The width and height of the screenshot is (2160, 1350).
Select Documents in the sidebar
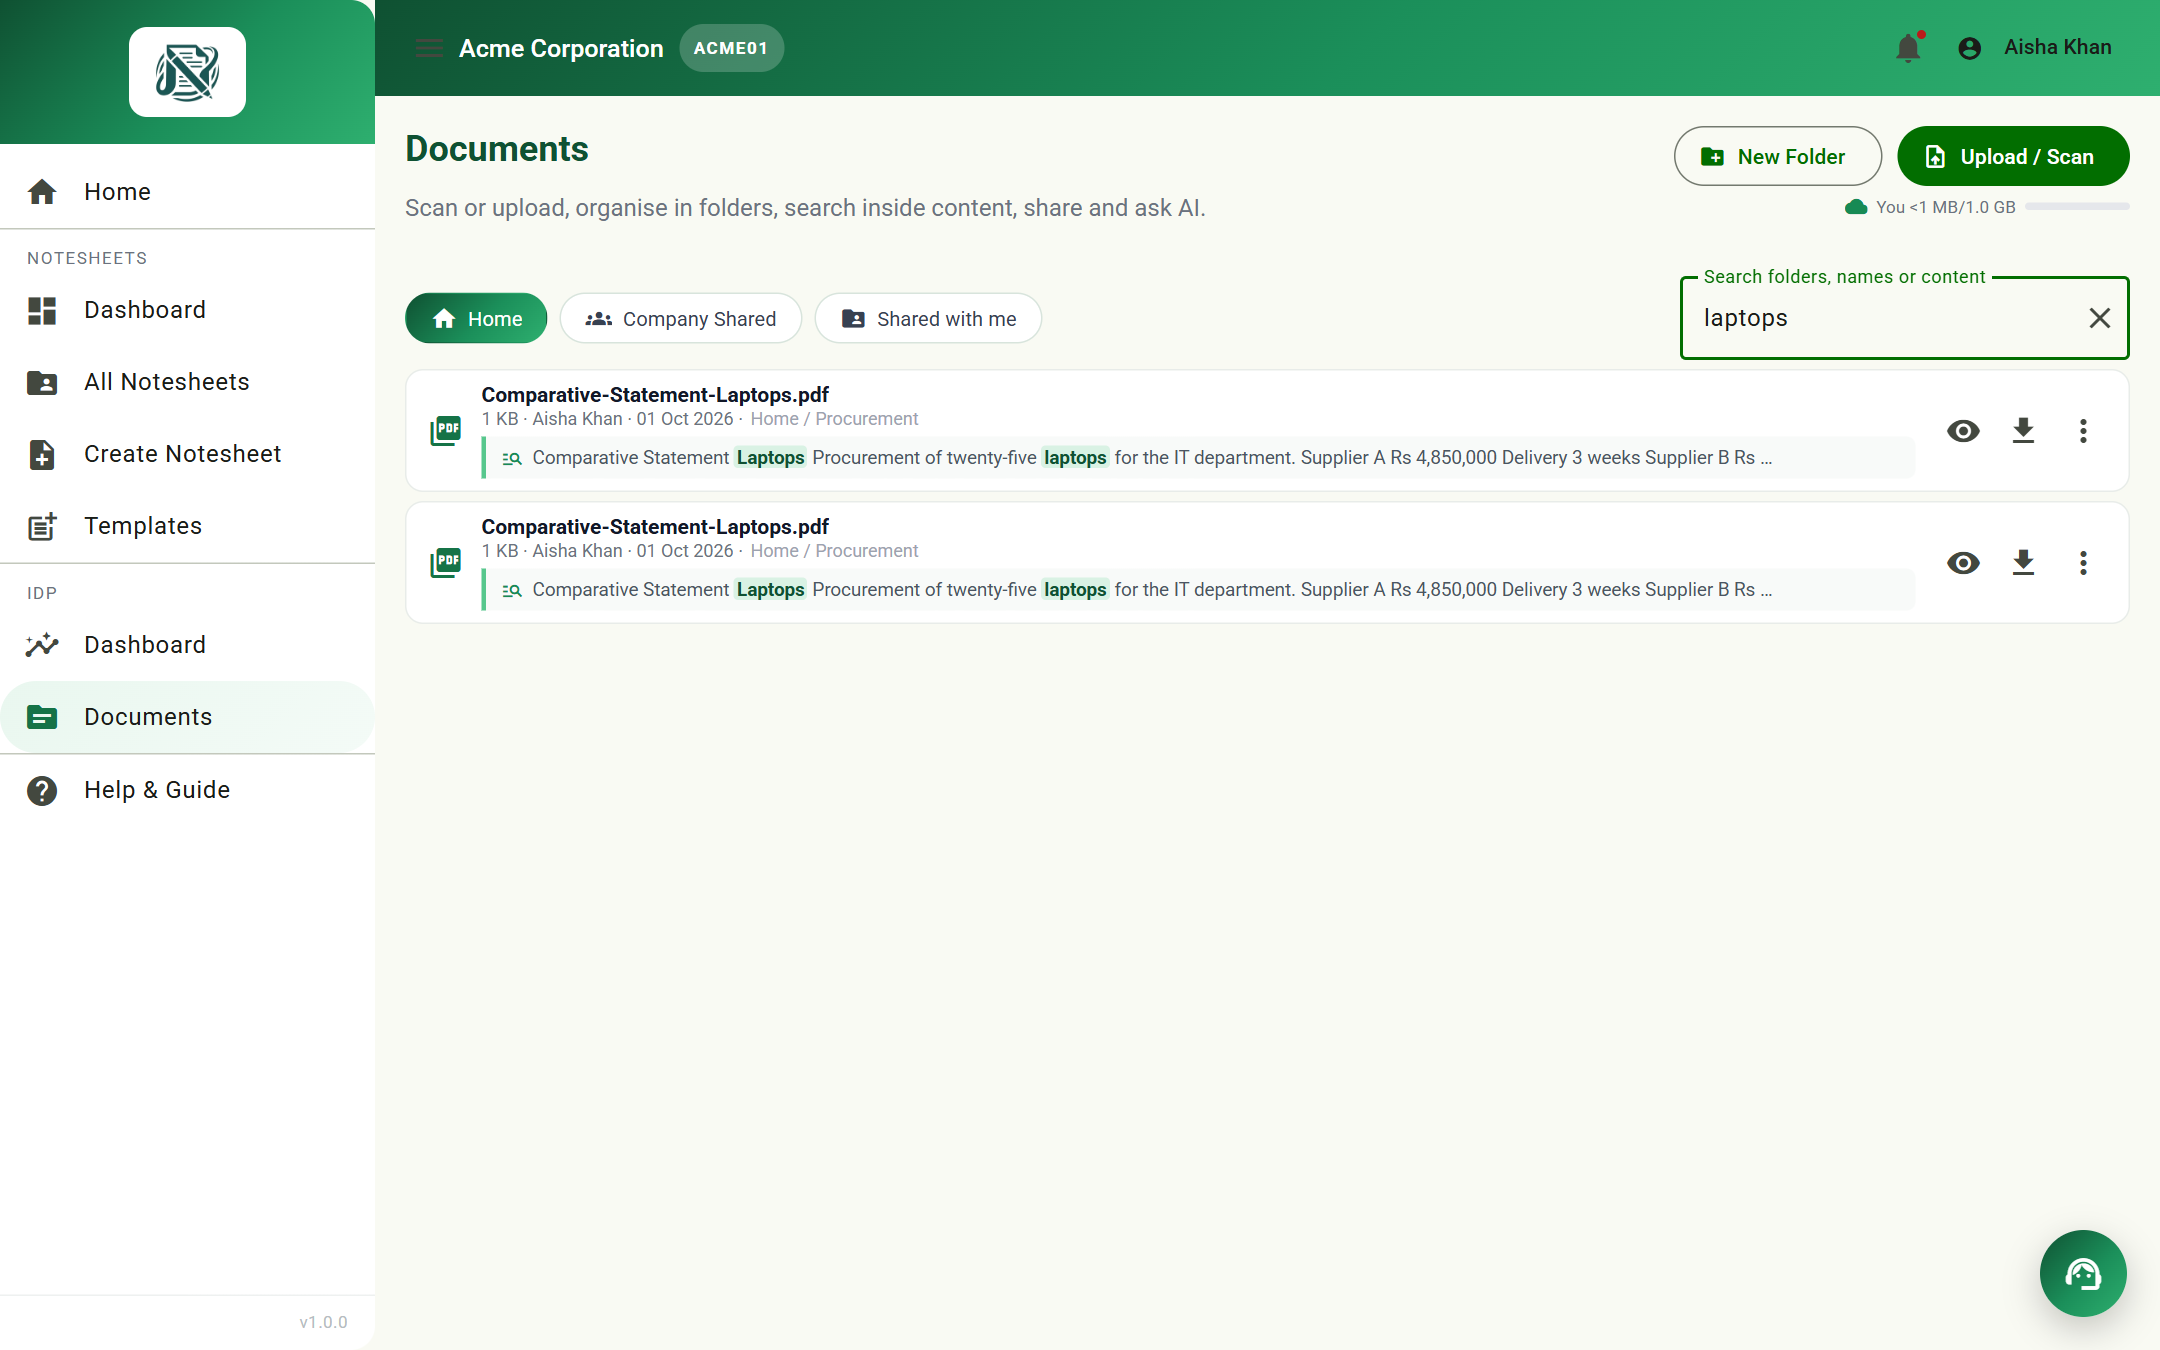click(187, 717)
